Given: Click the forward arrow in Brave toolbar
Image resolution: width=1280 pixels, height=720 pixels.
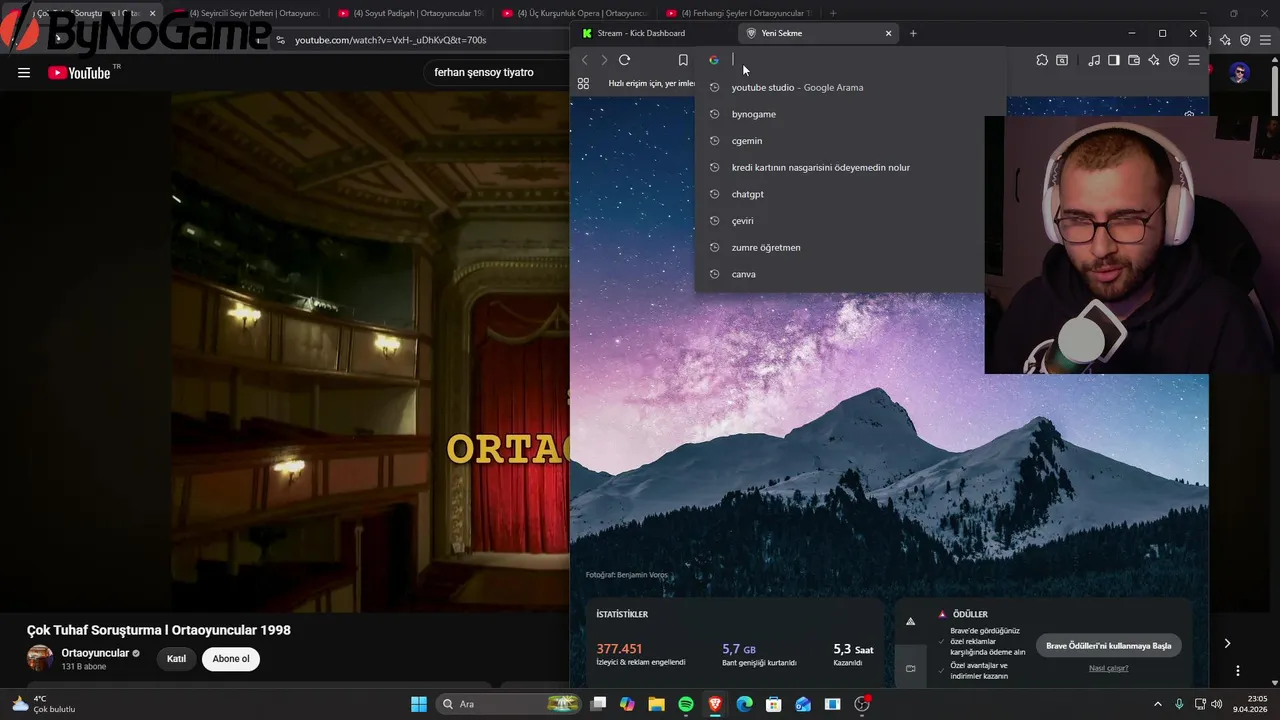Looking at the screenshot, I should click(x=604, y=60).
